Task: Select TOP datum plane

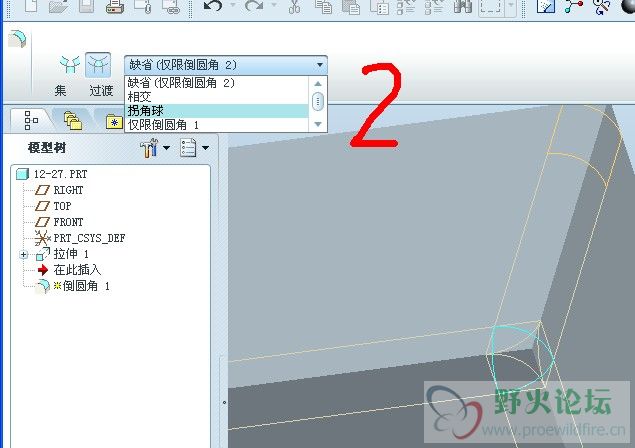Action: coord(62,206)
